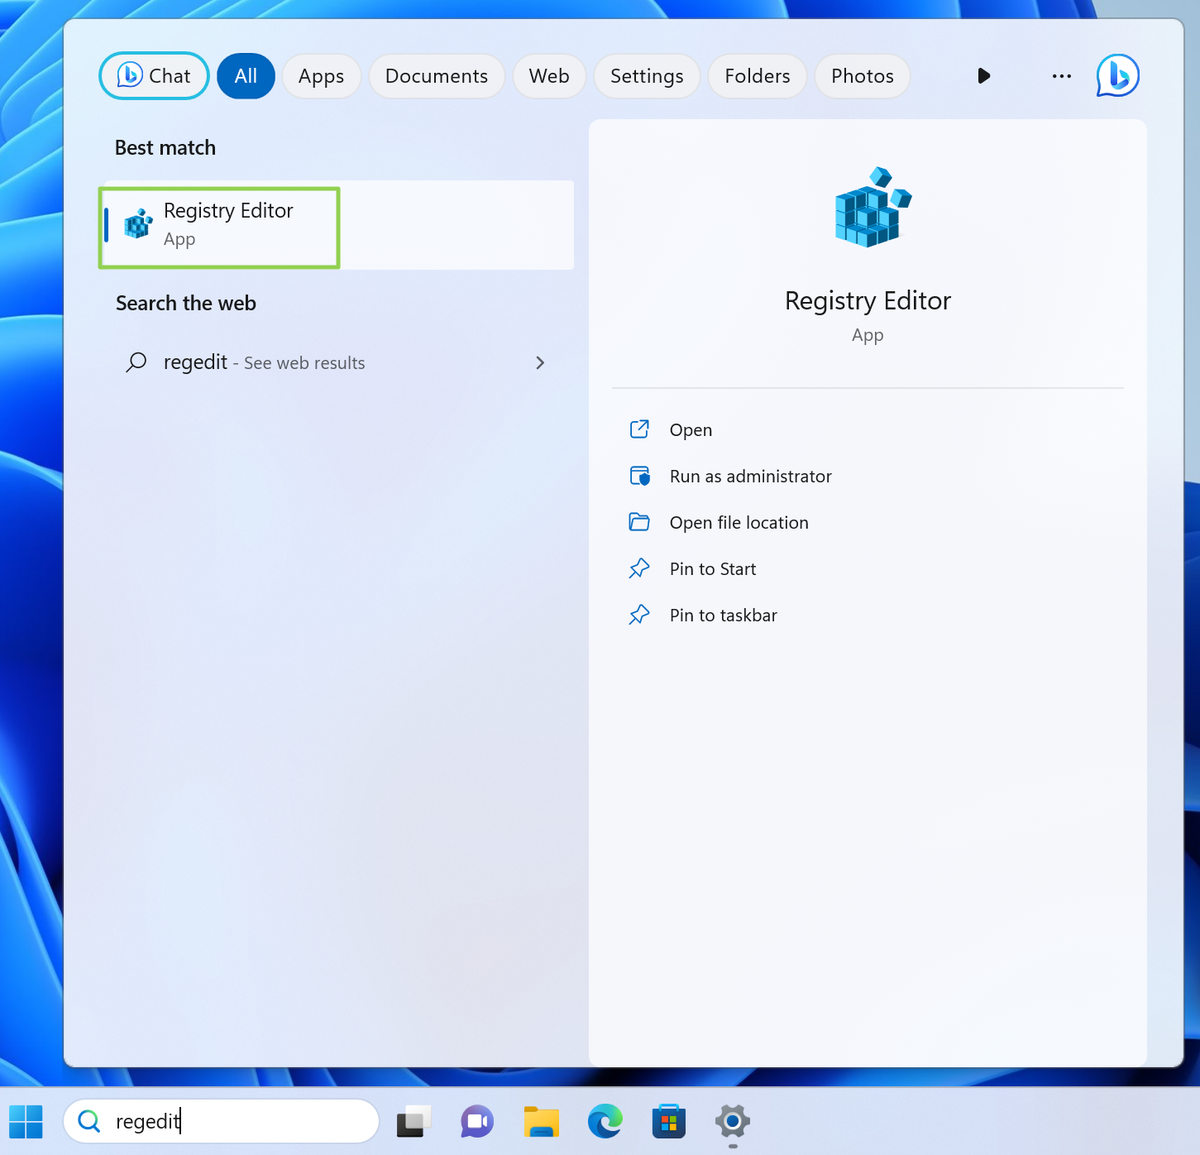The height and width of the screenshot is (1155, 1200).
Task: Select the Apps filter tab
Action: pos(321,75)
